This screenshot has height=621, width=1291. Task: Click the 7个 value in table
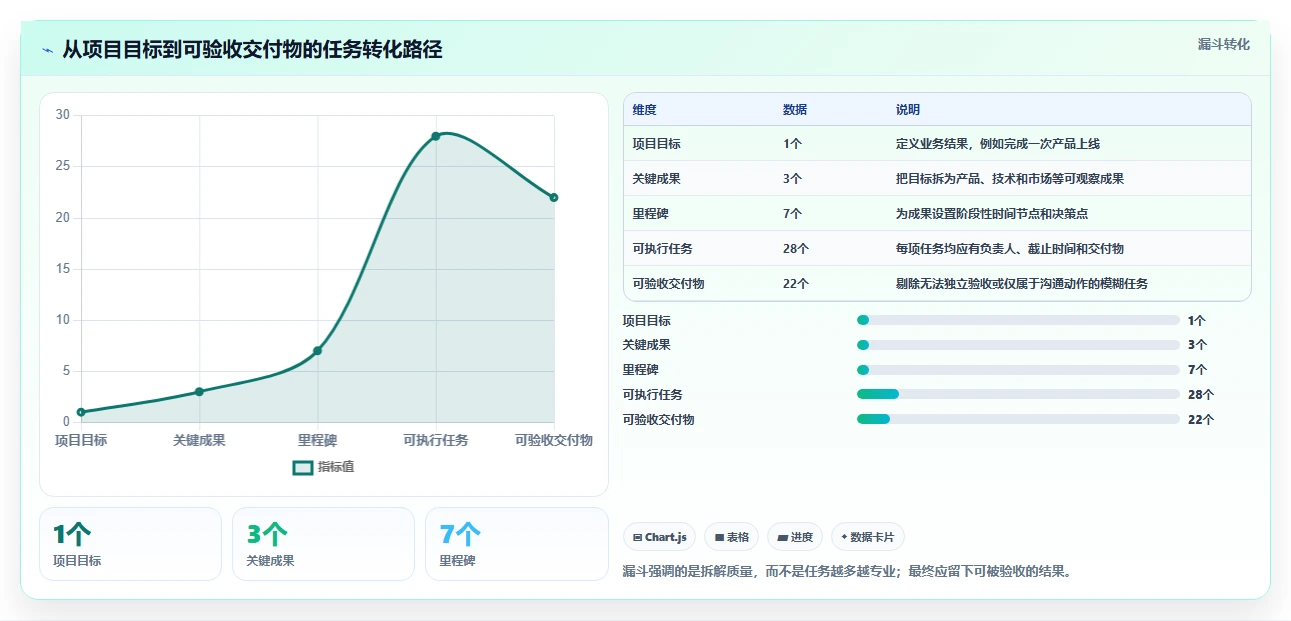793,214
